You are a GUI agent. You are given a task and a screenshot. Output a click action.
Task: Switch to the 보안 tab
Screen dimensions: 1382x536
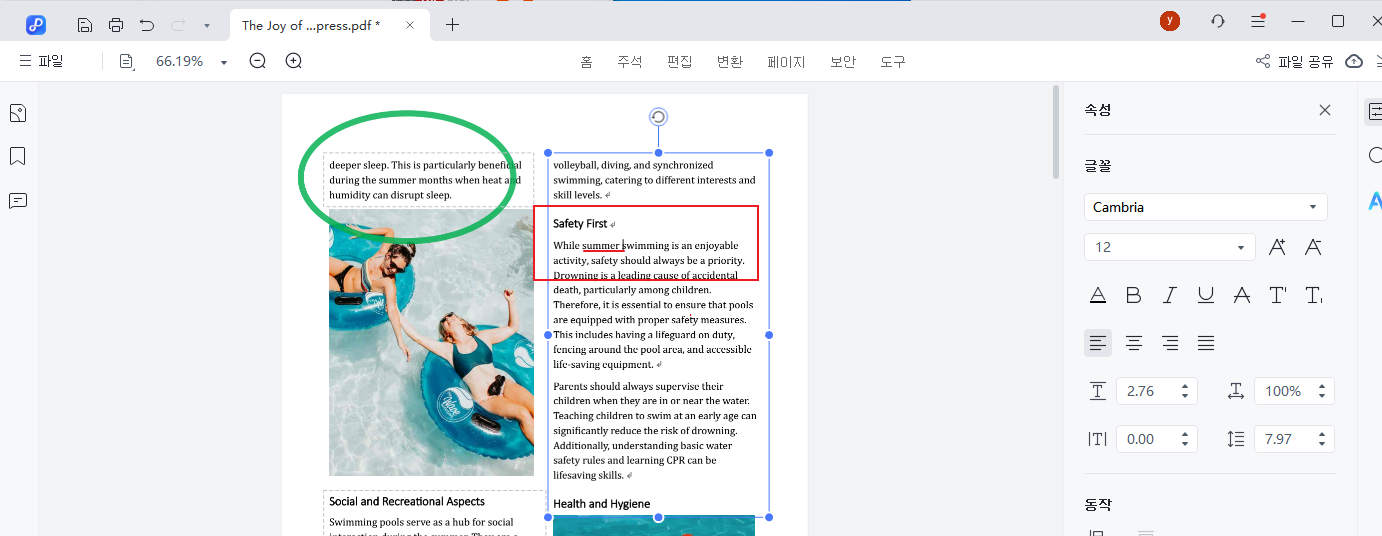843,62
